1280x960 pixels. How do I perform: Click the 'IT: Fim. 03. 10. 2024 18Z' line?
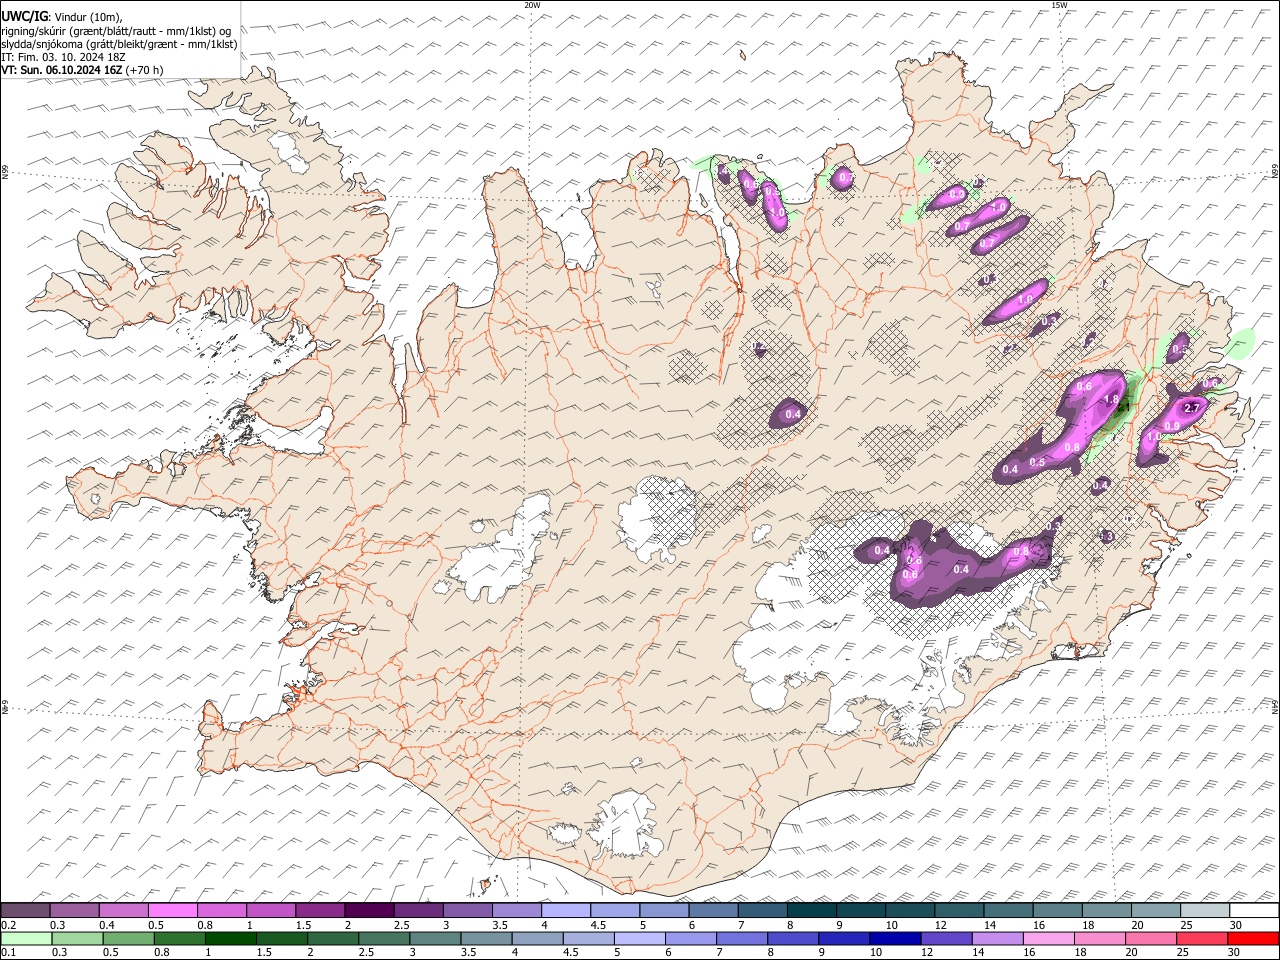tap(63, 57)
